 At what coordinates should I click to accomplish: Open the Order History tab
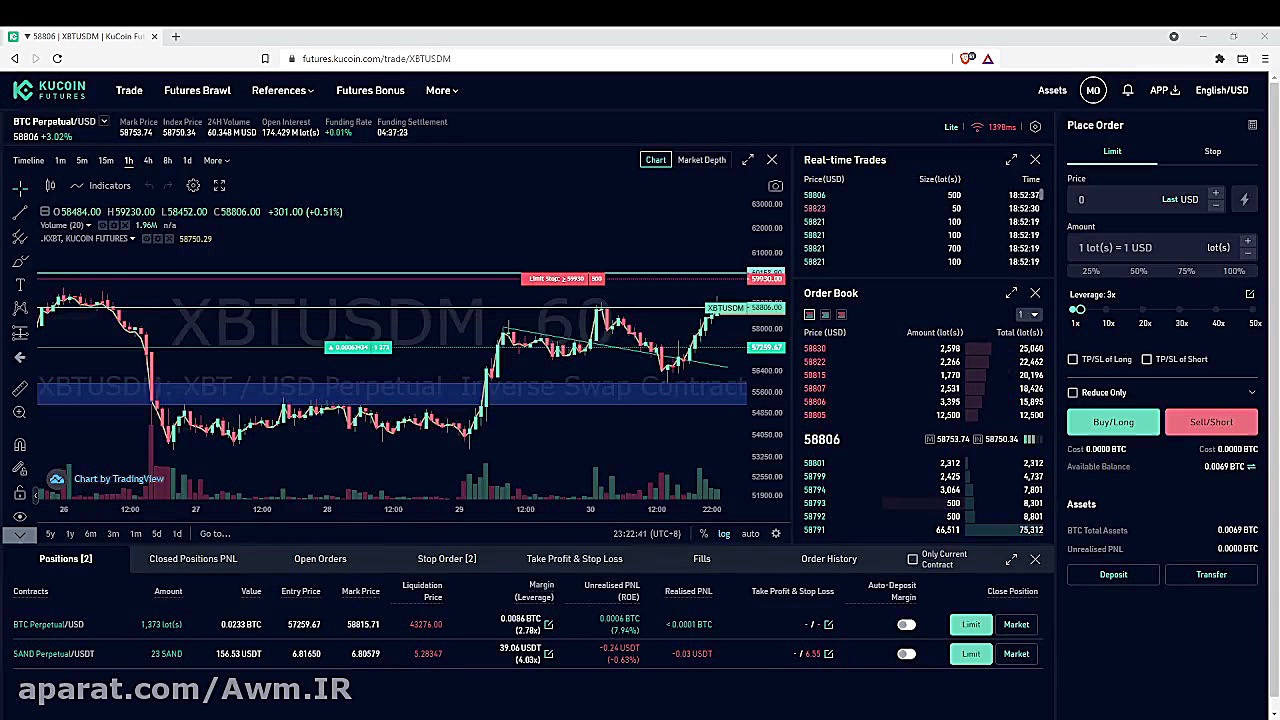[x=829, y=559]
